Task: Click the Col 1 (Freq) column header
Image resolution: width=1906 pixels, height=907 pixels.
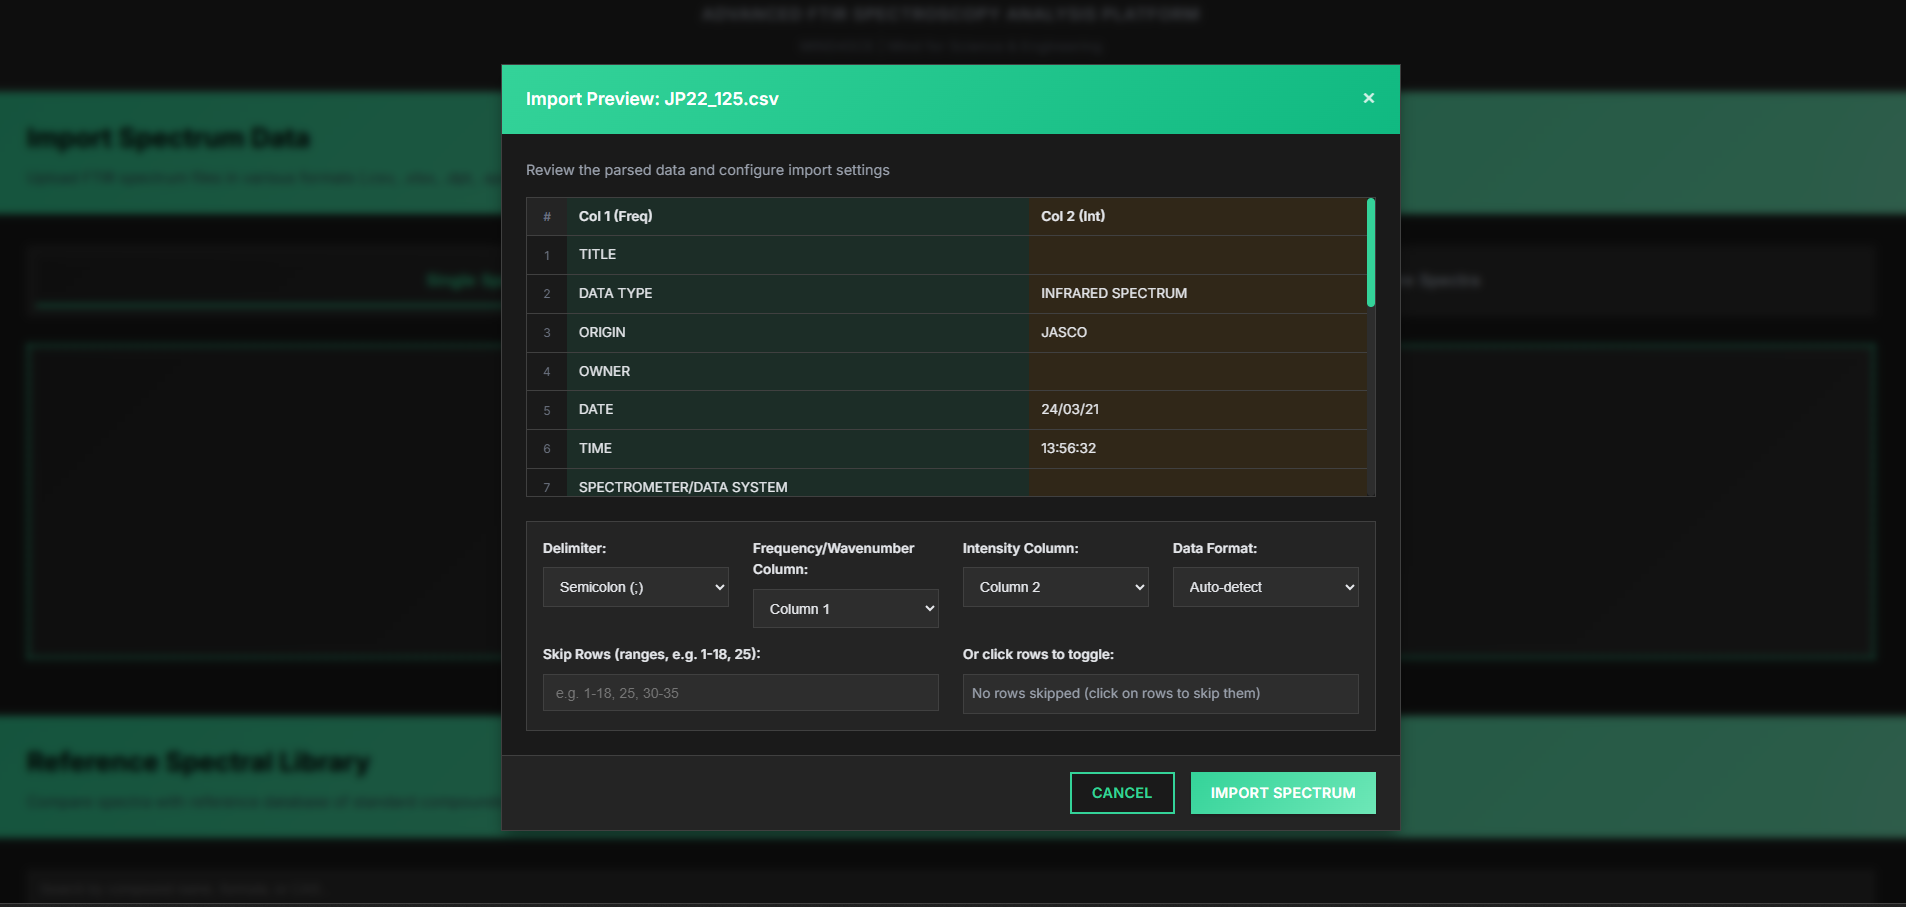Action: coord(616,216)
